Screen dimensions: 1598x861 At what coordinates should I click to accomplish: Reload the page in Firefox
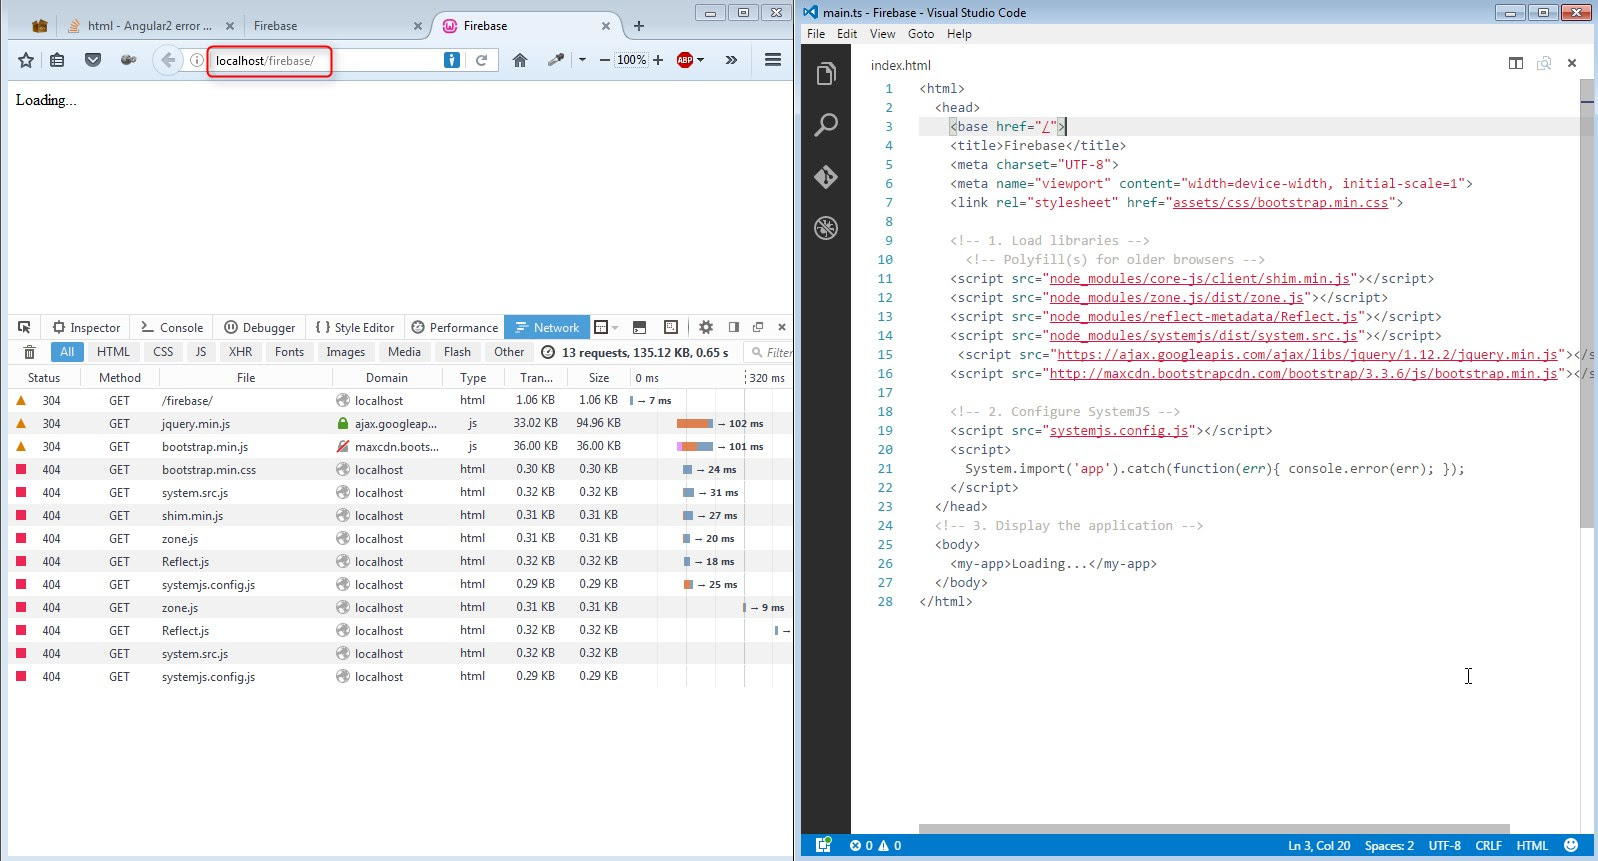click(x=481, y=60)
